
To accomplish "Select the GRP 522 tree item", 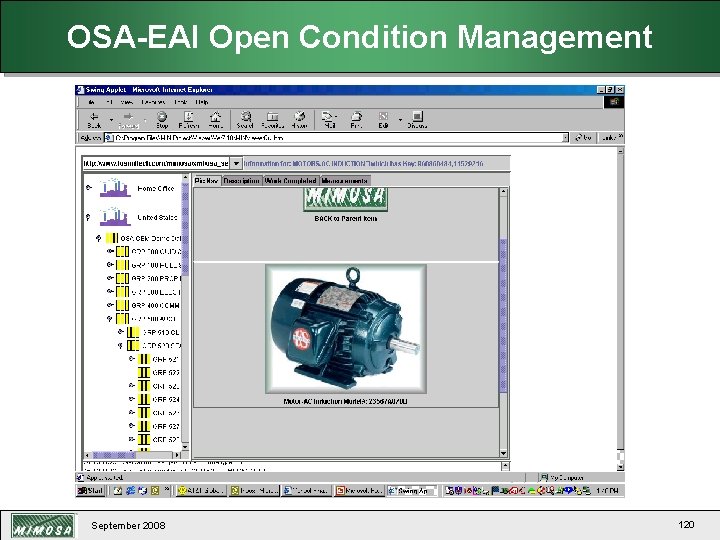I will pos(159,373).
